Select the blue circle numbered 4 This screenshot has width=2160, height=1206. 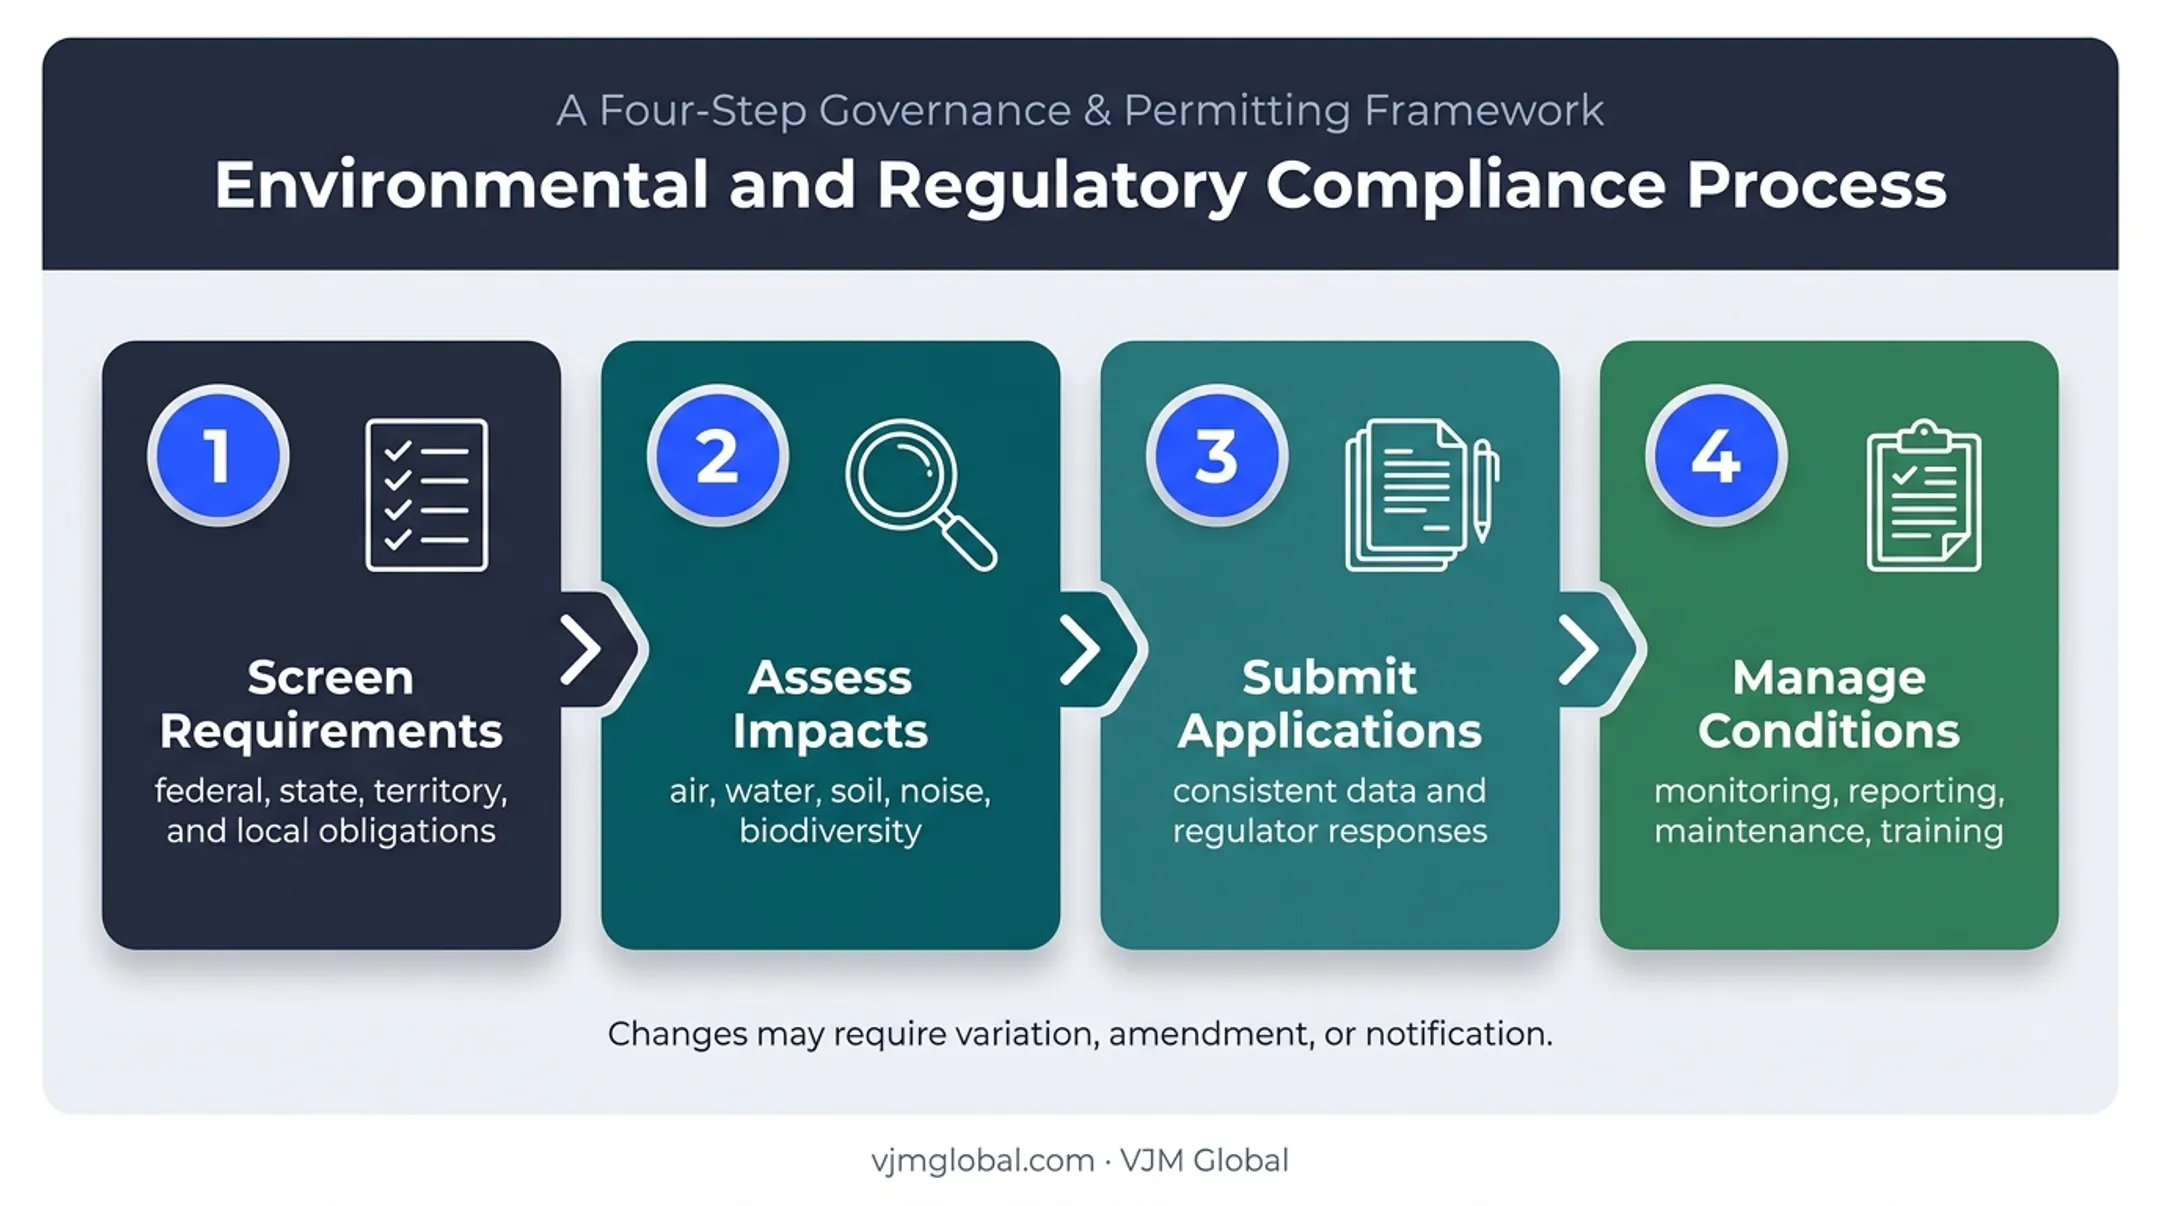1716,456
